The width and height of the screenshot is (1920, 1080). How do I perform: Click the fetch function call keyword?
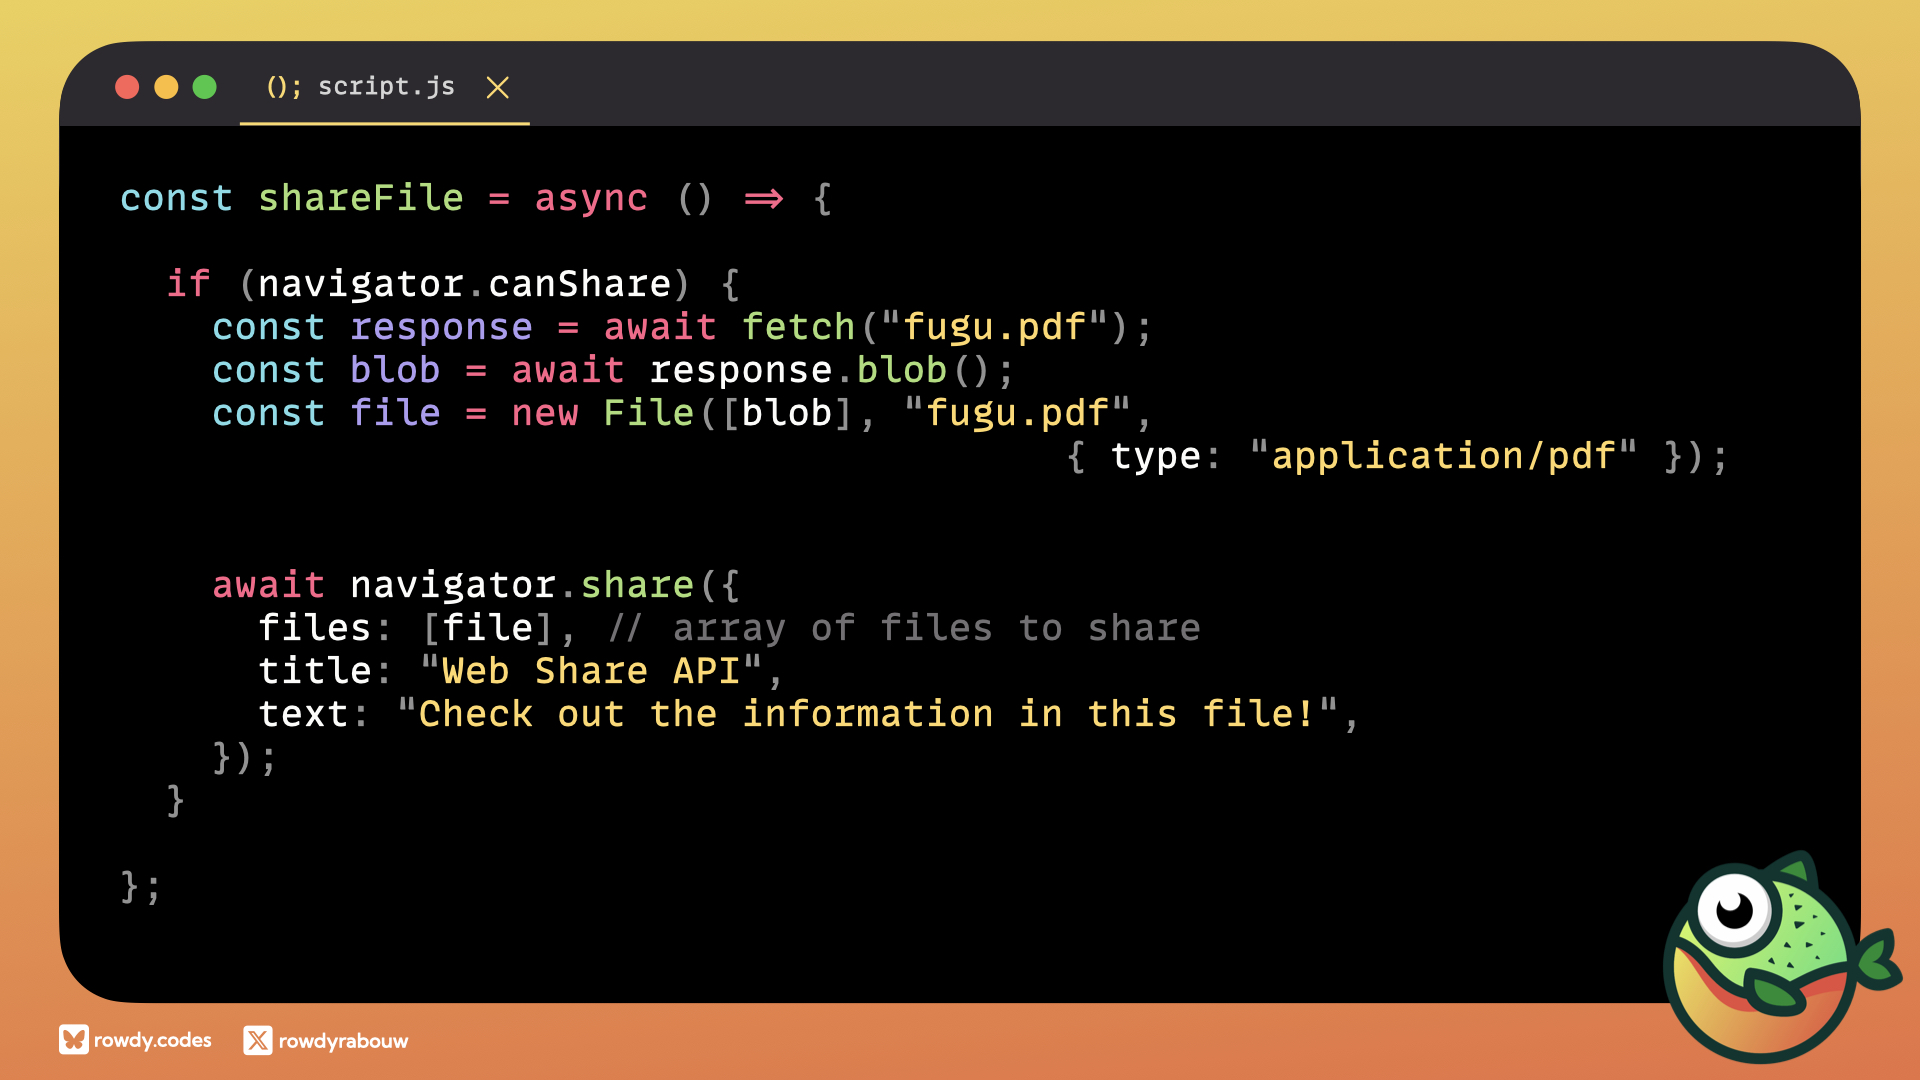click(798, 327)
